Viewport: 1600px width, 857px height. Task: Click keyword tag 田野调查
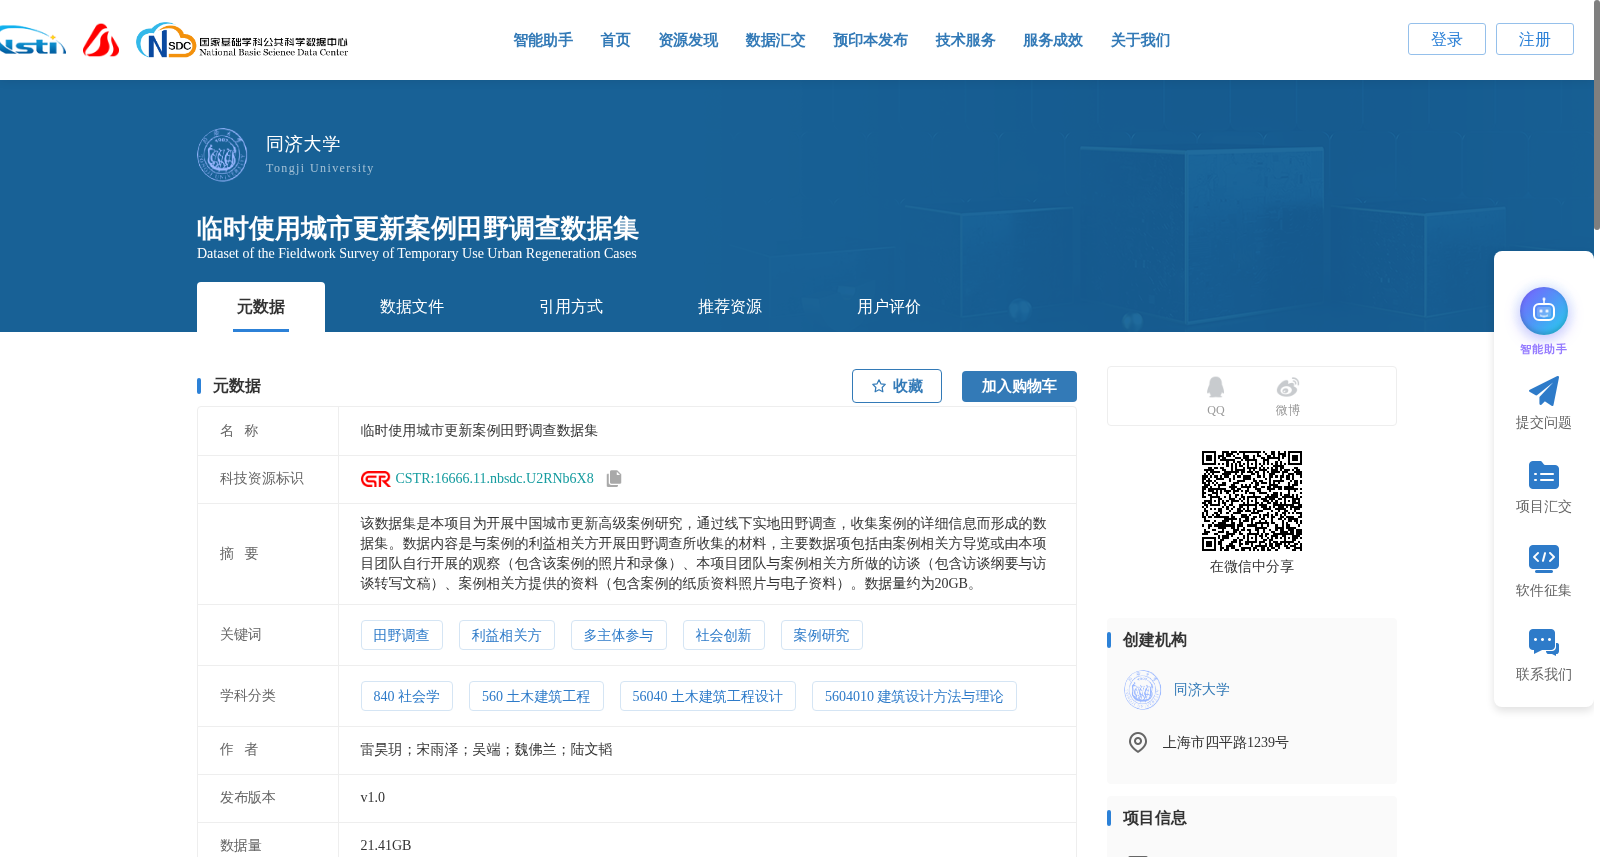tap(401, 635)
